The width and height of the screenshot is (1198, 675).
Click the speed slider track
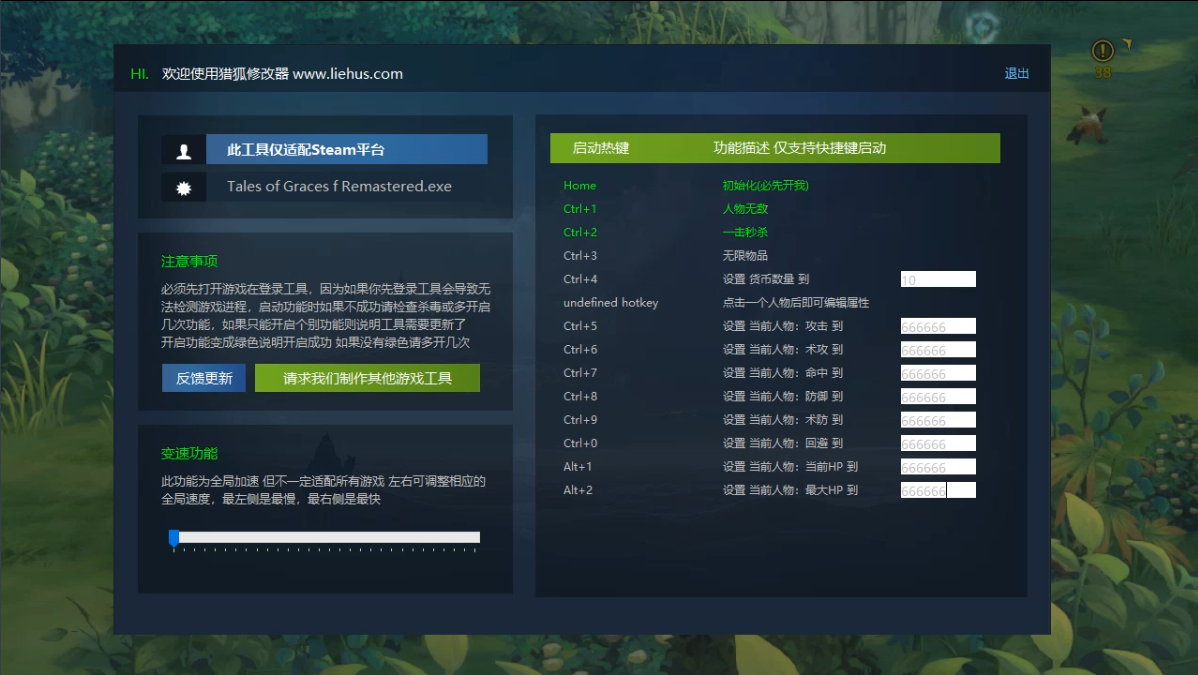point(325,537)
